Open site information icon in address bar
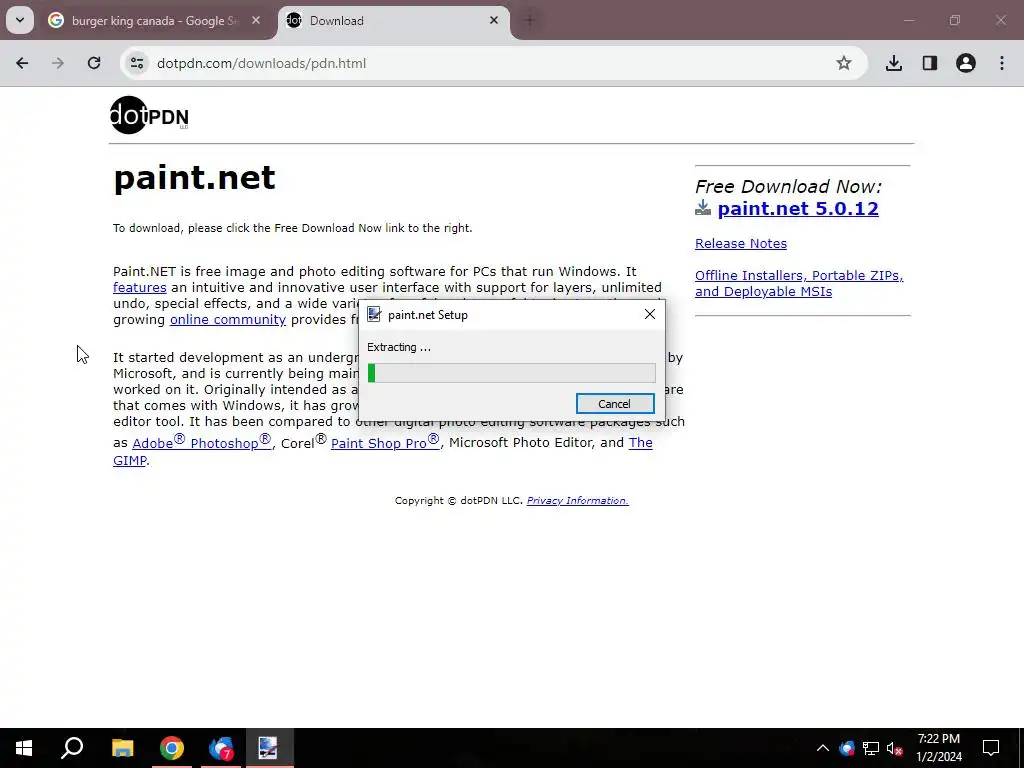This screenshot has height=768, width=1024. click(x=137, y=63)
